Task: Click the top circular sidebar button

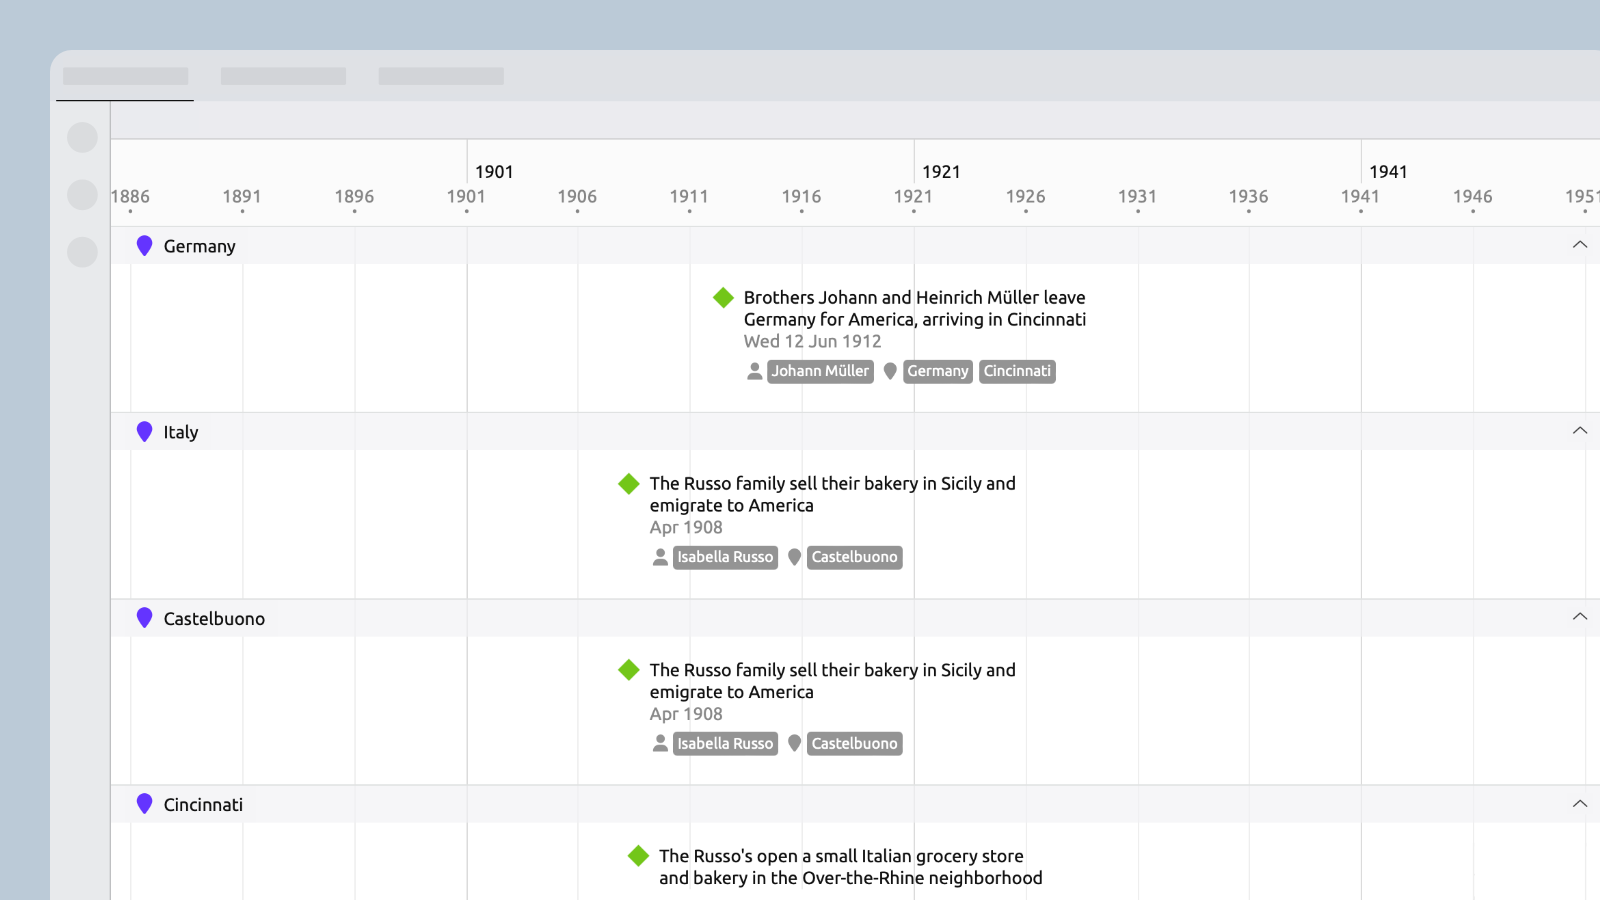Action: (82, 138)
